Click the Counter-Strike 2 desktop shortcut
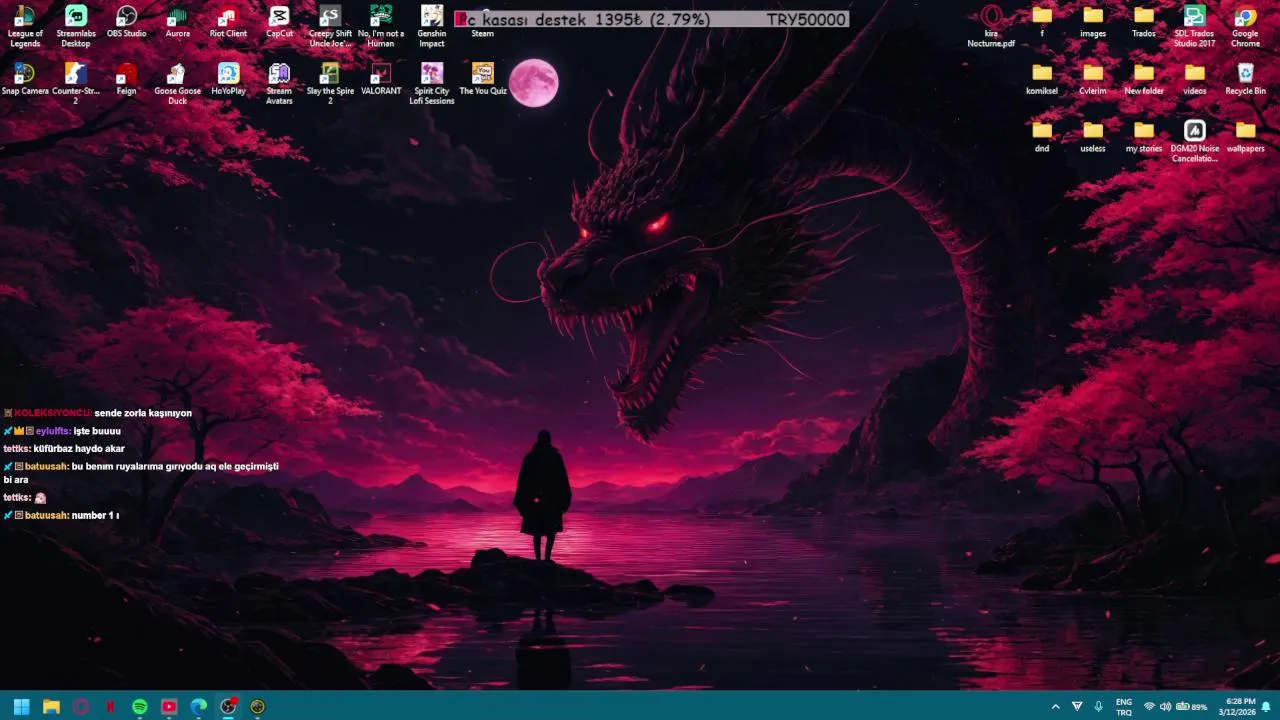1280x720 pixels. [x=76, y=84]
